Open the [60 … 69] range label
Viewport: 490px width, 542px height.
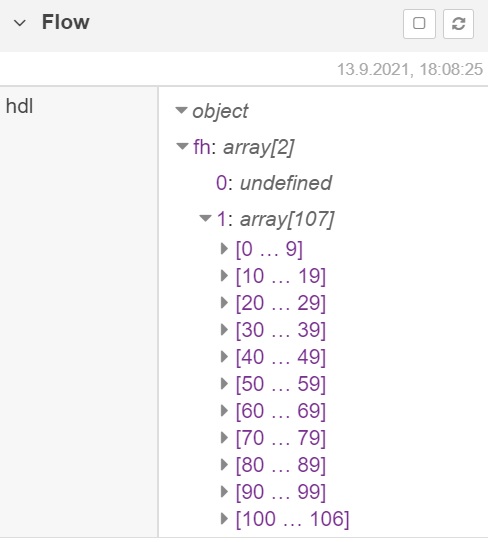point(281,411)
